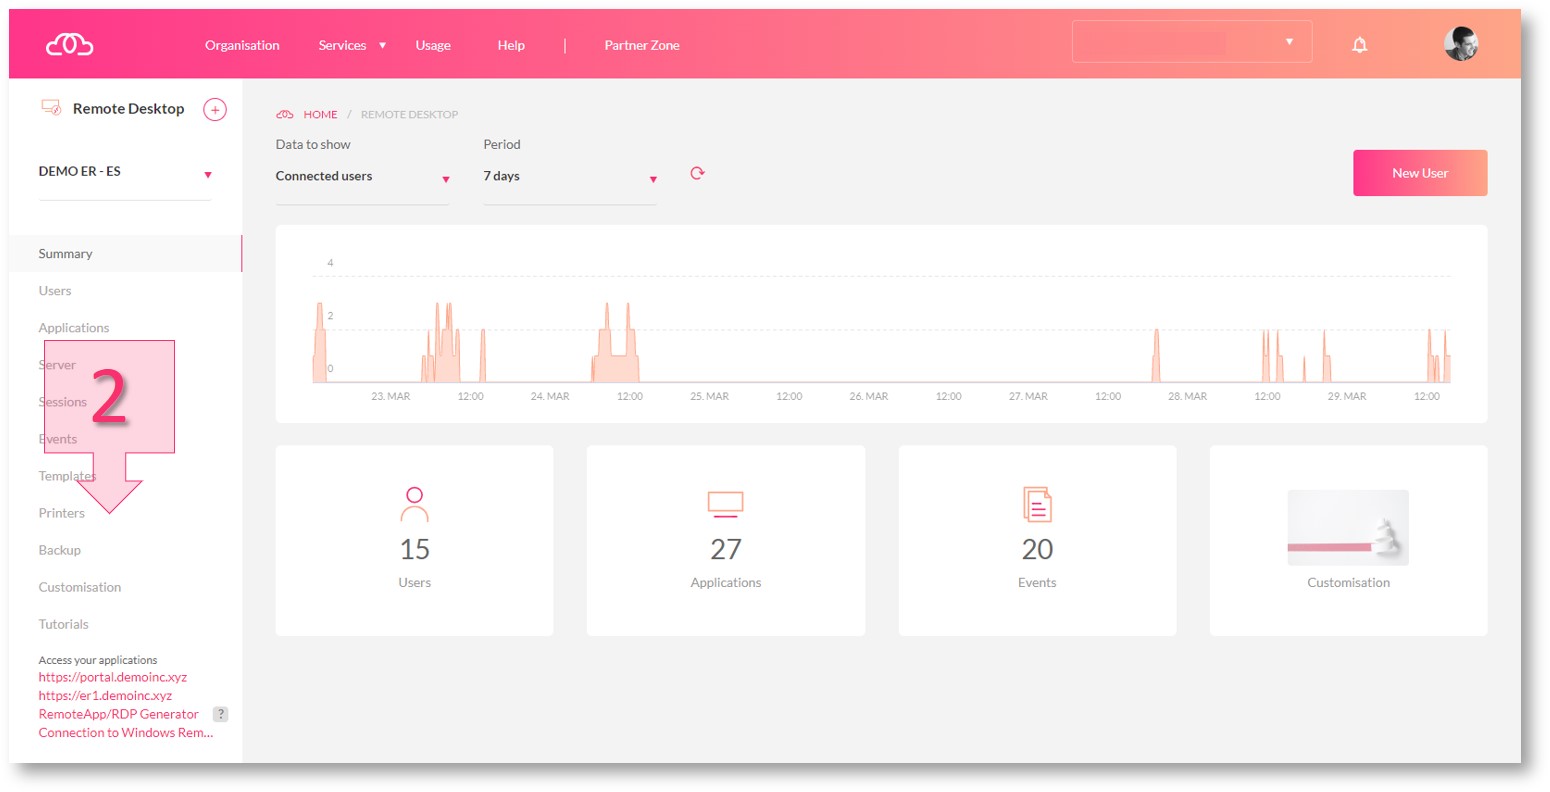Screen dimensions: 1550x792
Task: Open the Organisation menu
Action: (242, 46)
